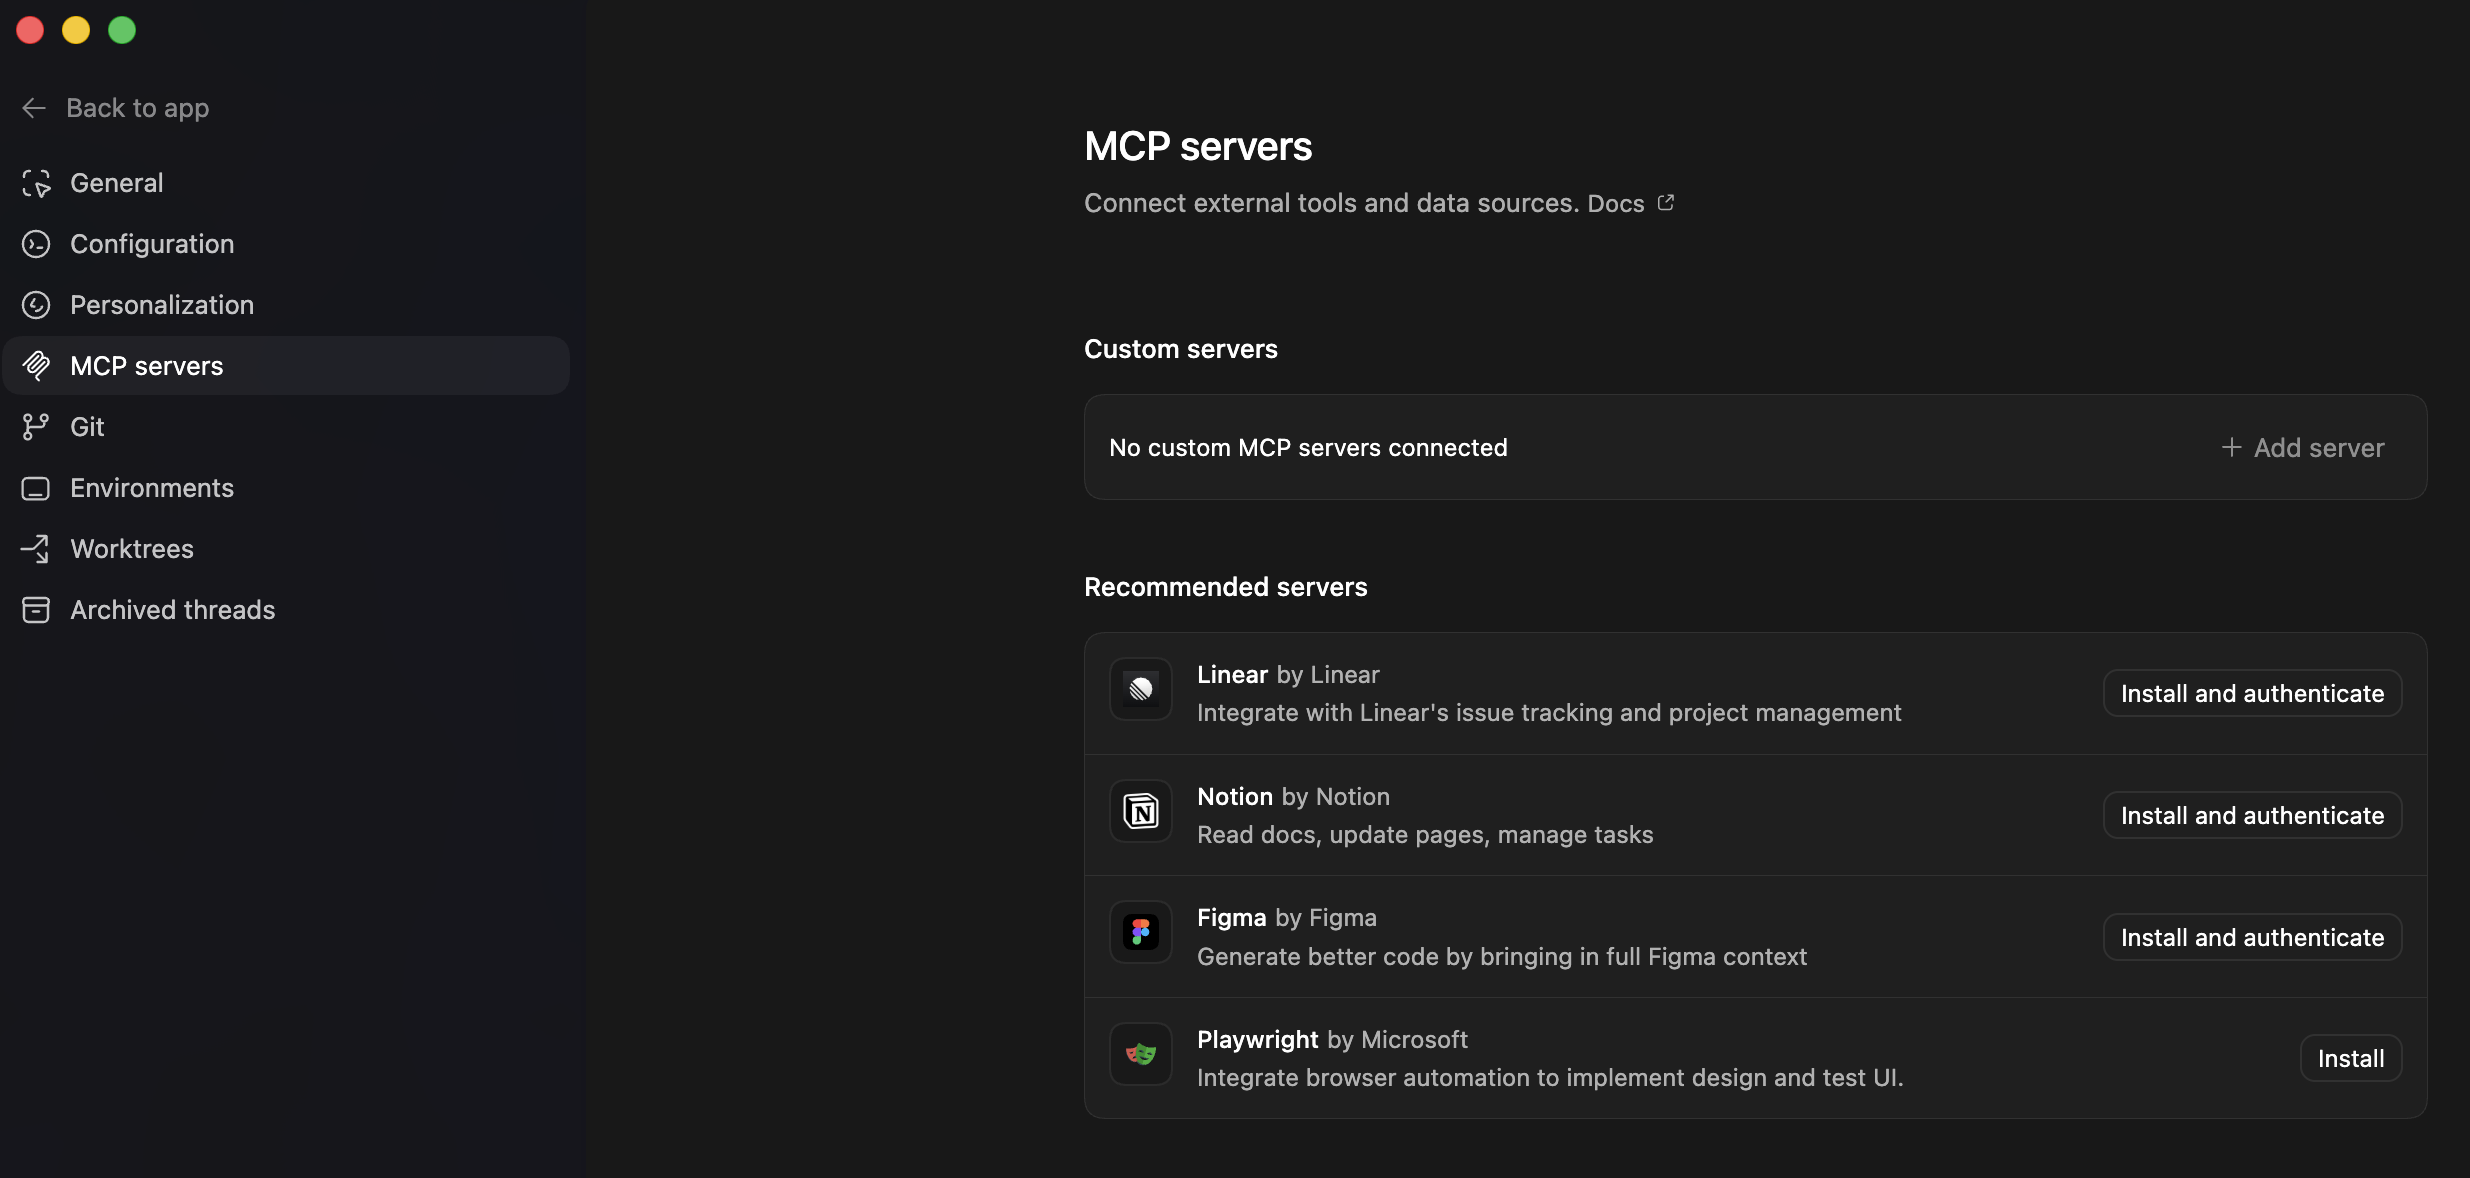The image size is (2470, 1178).
Task: Click Add server to connect a custom server
Action: 2302,447
